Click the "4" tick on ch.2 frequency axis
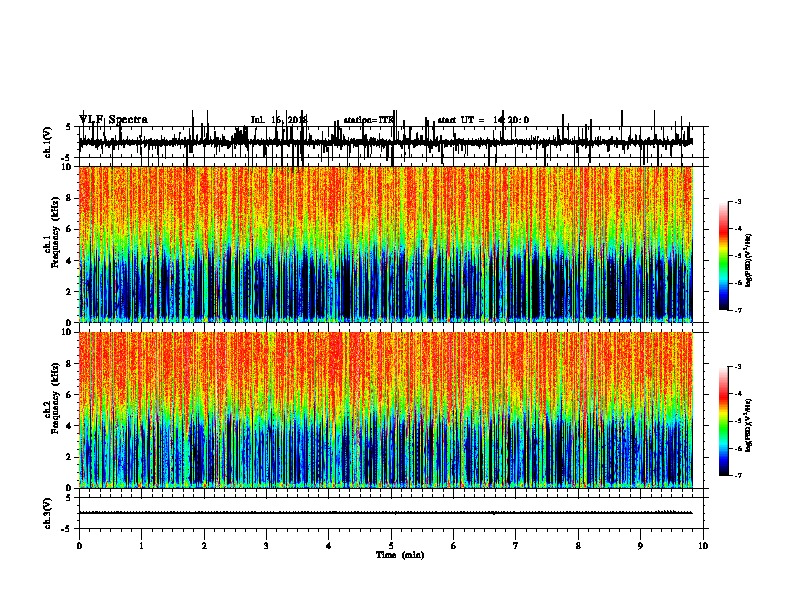 point(70,426)
